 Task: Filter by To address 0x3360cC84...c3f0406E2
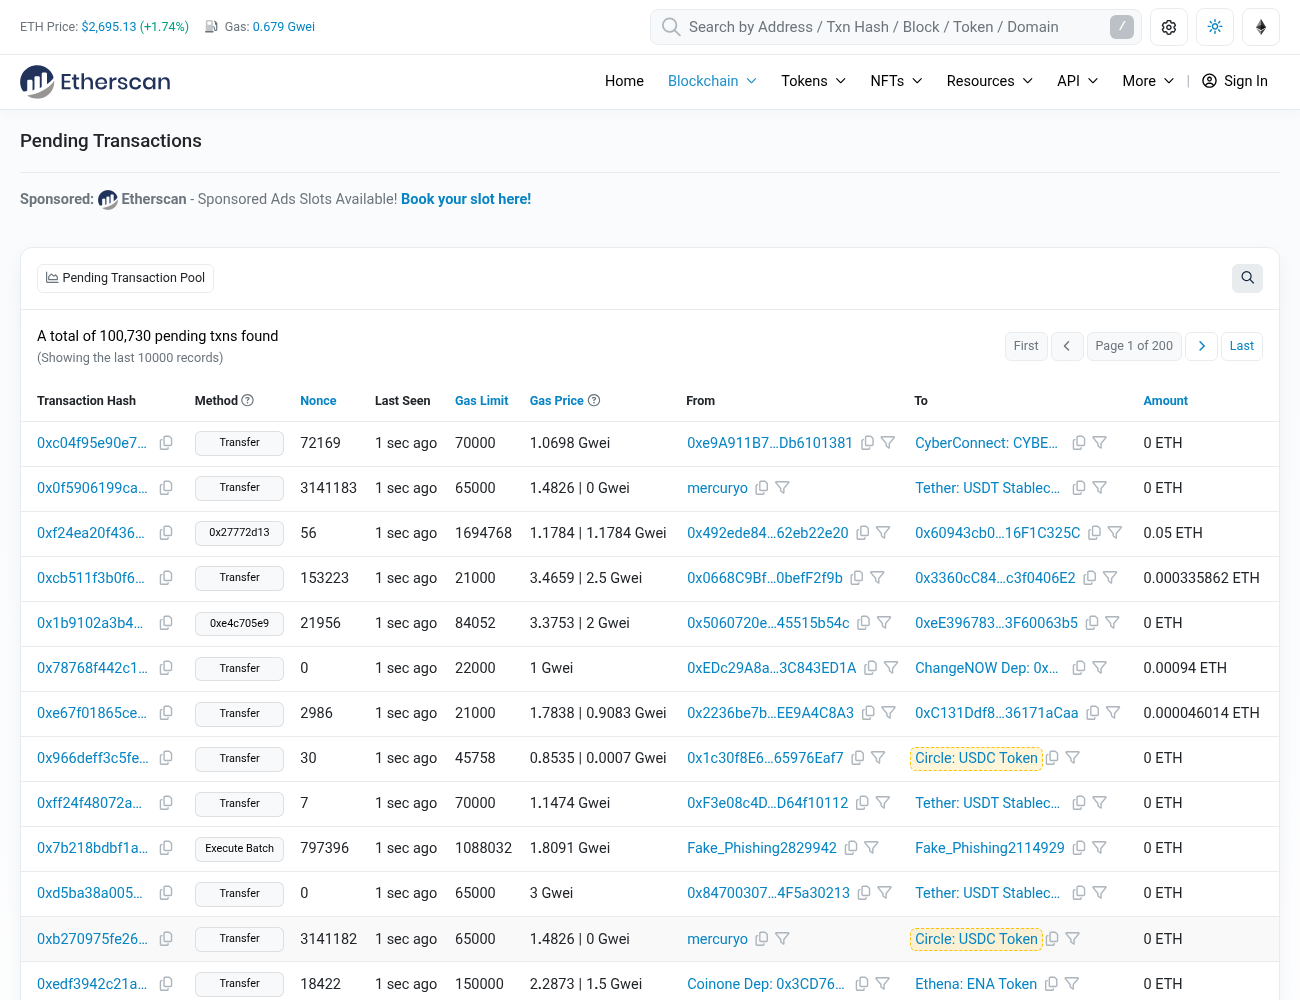(x=1110, y=578)
